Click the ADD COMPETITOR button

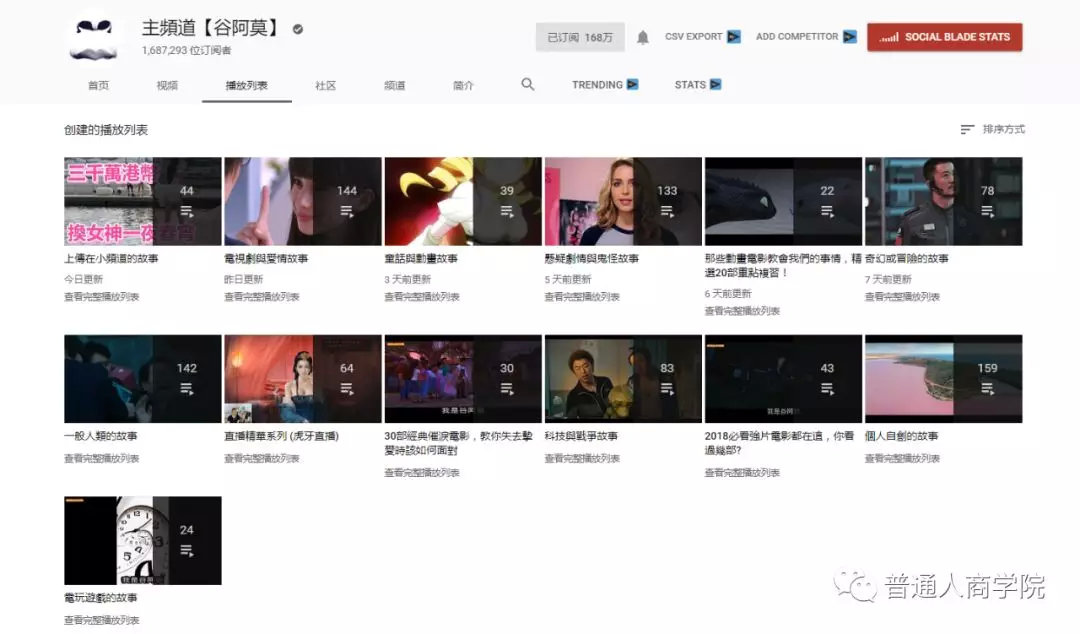tap(806, 37)
